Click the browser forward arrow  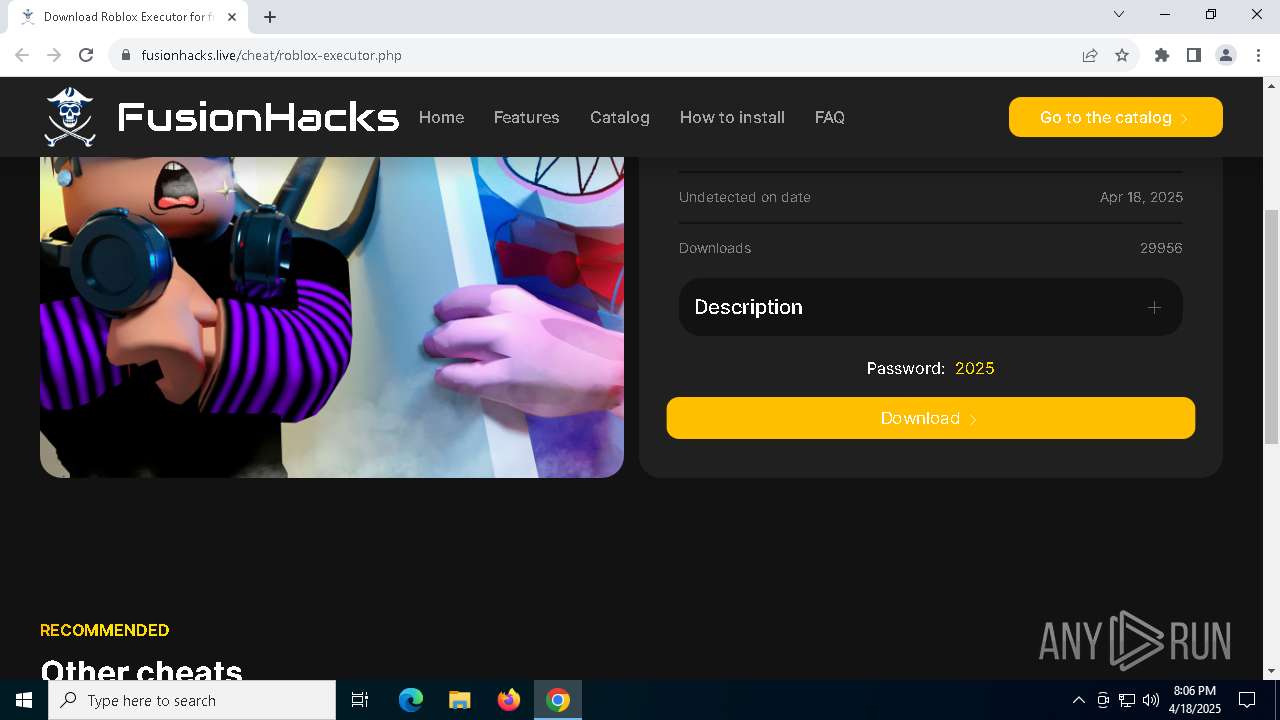coord(54,55)
